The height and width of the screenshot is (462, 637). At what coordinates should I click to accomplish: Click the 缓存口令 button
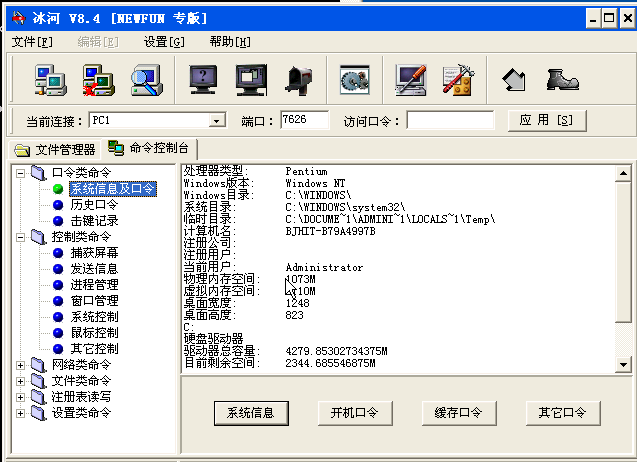[459, 413]
